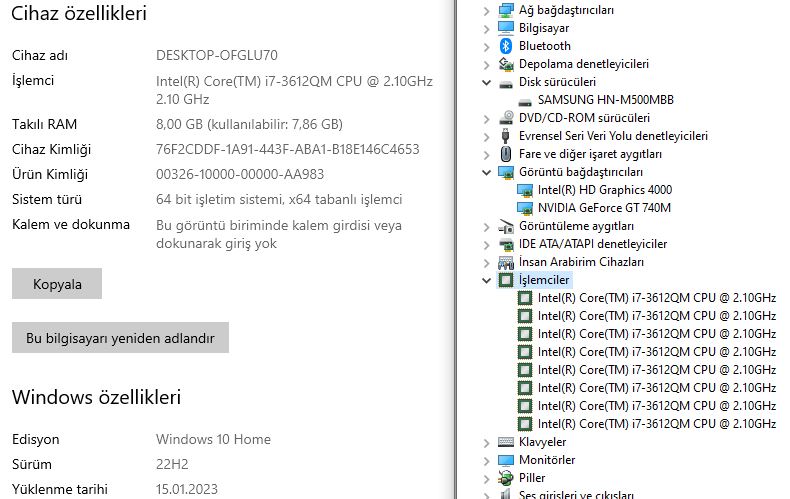Expand the Bluetooth node

click(x=486, y=47)
